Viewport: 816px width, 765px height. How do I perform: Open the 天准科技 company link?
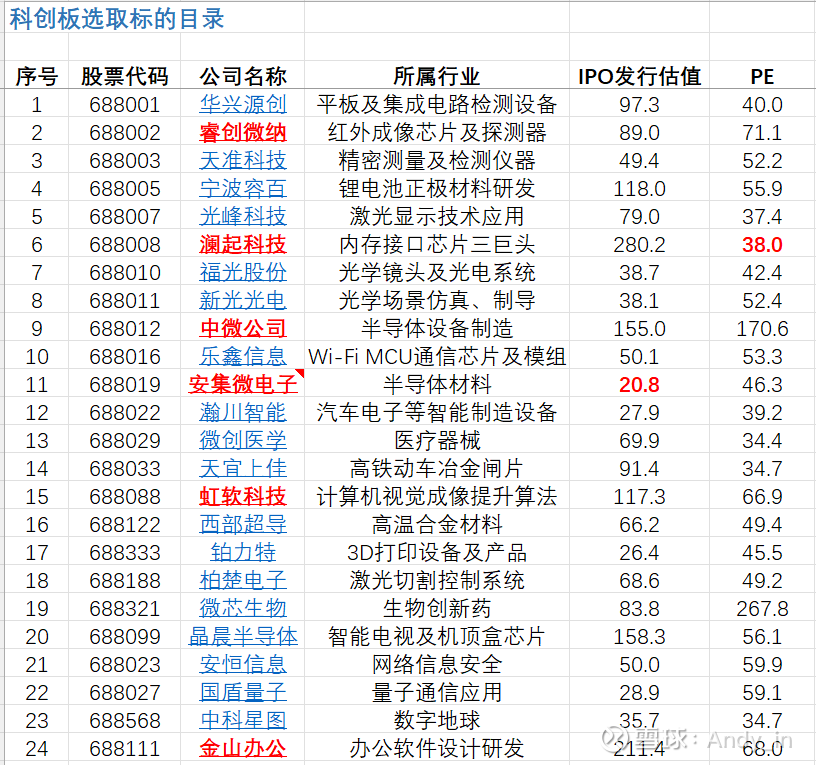[x=243, y=160]
